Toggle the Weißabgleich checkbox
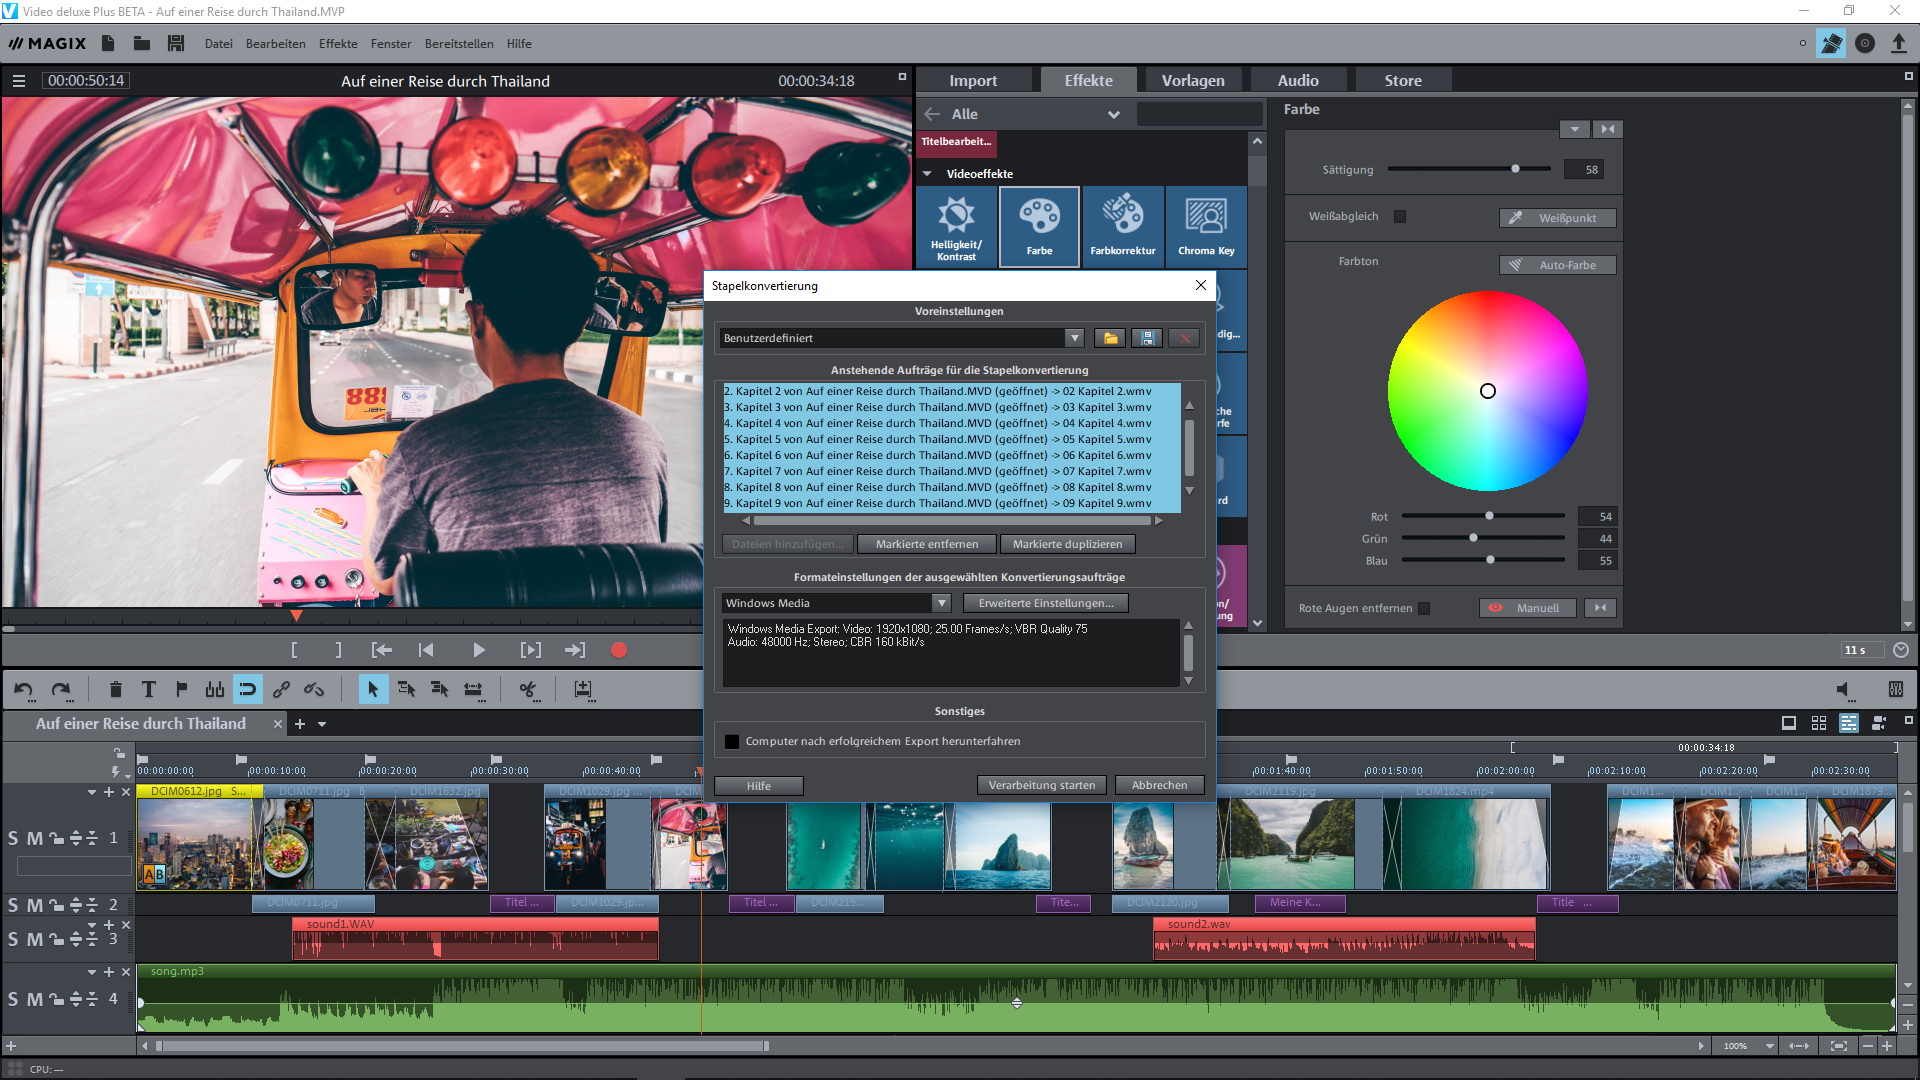 coord(1400,216)
